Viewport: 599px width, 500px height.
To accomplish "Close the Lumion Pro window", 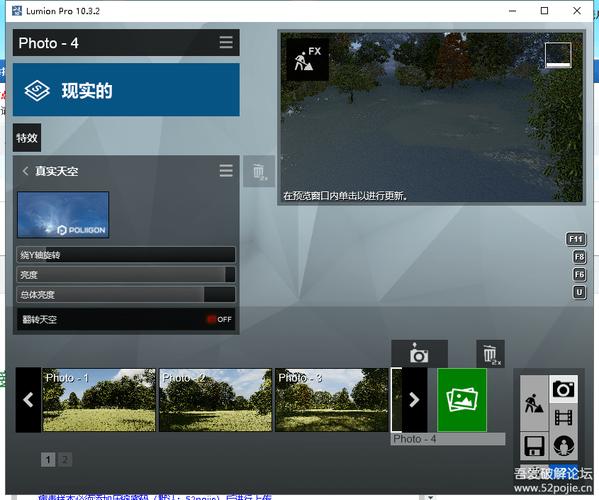I will (x=577, y=11).
